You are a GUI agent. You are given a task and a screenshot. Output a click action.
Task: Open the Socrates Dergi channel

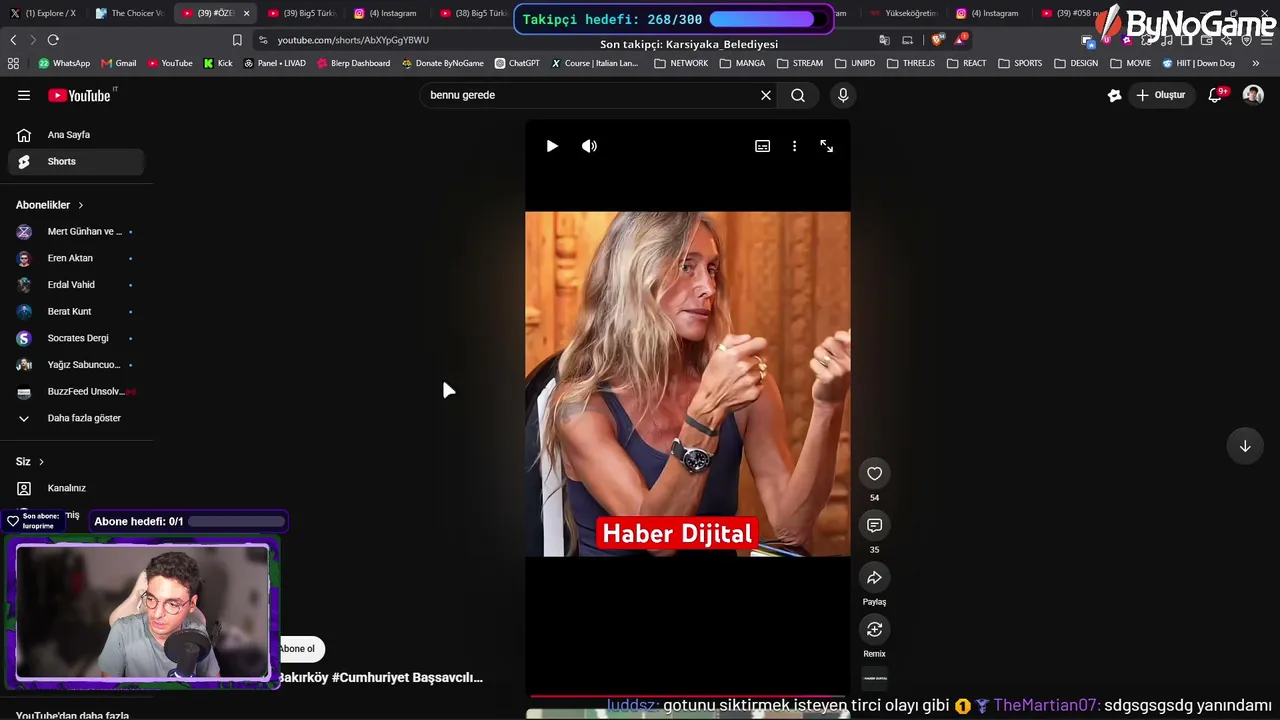coord(76,338)
